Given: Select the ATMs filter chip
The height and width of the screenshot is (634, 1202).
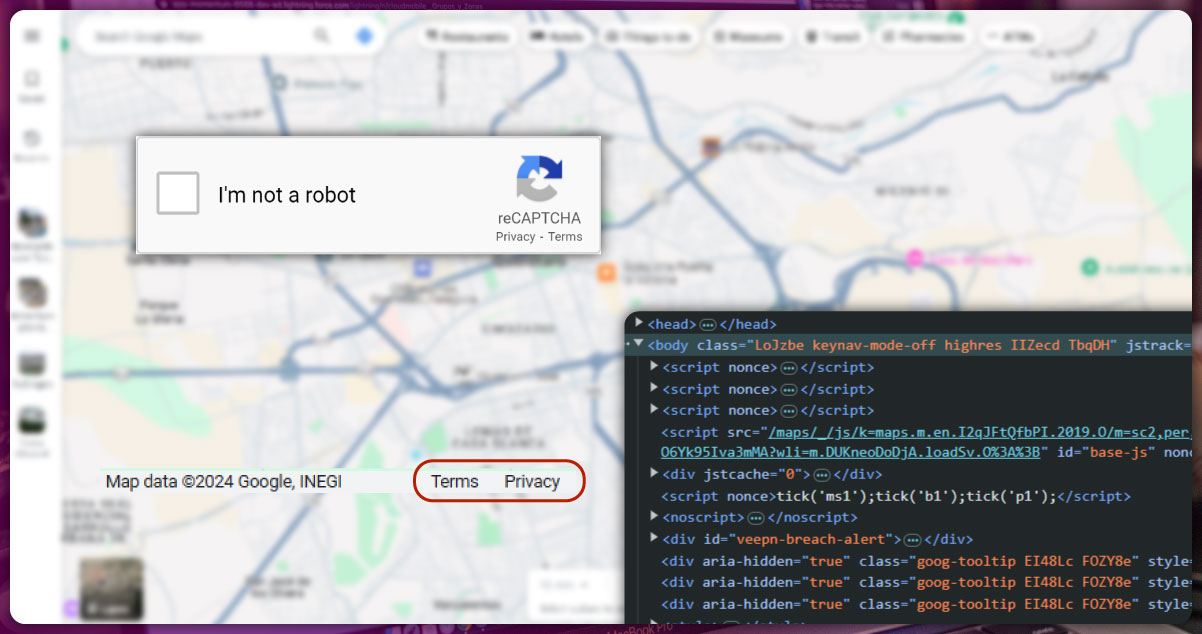Looking at the screenshot, I should click(x=1011, y=36).
